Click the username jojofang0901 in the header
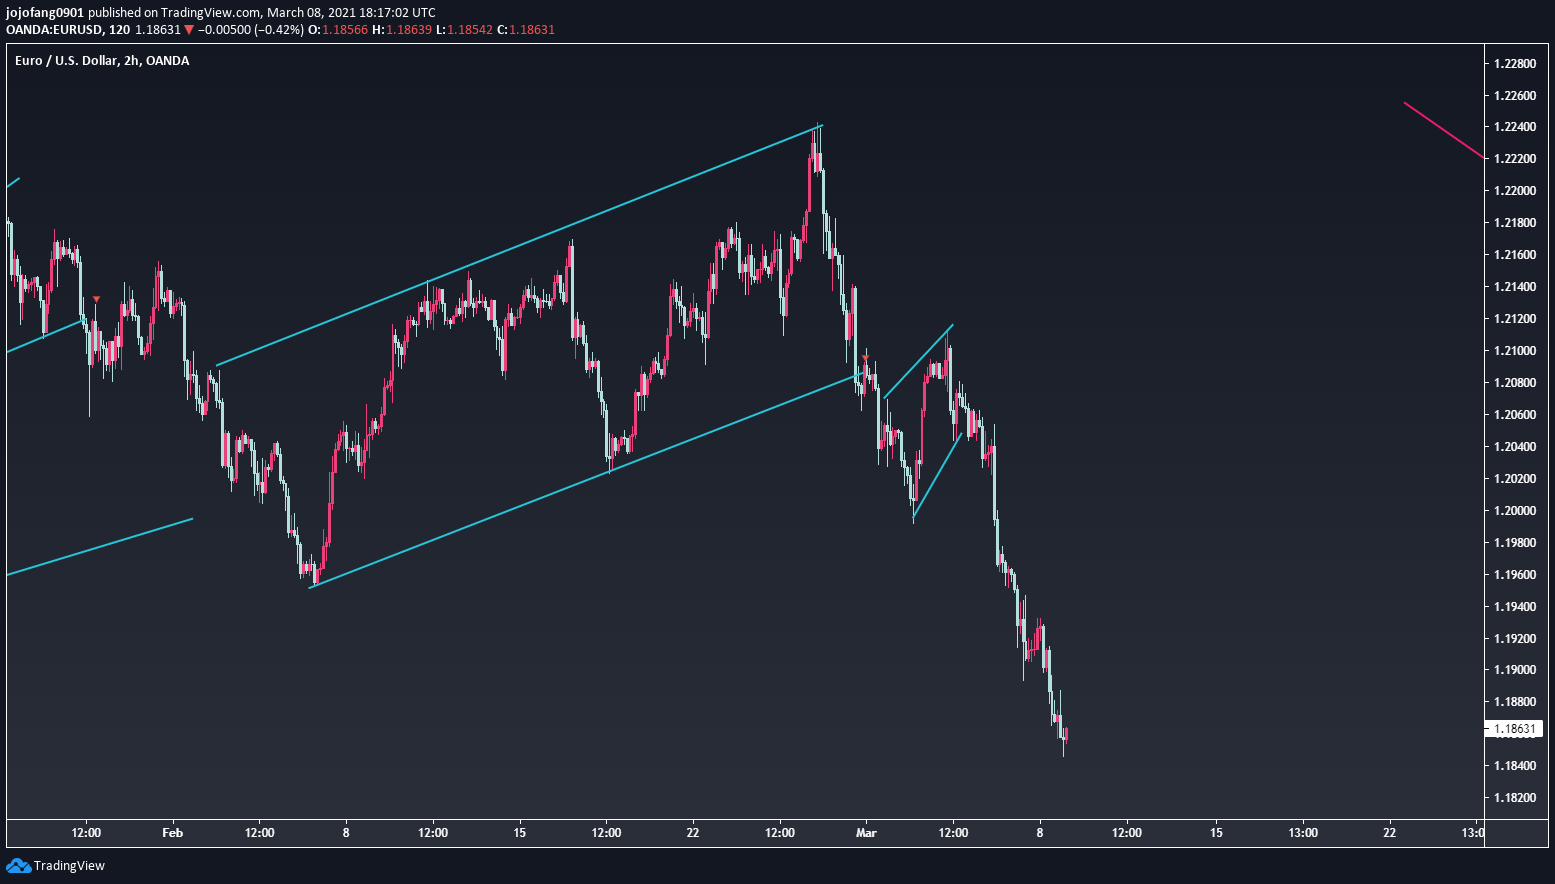 tap(45, 12)
